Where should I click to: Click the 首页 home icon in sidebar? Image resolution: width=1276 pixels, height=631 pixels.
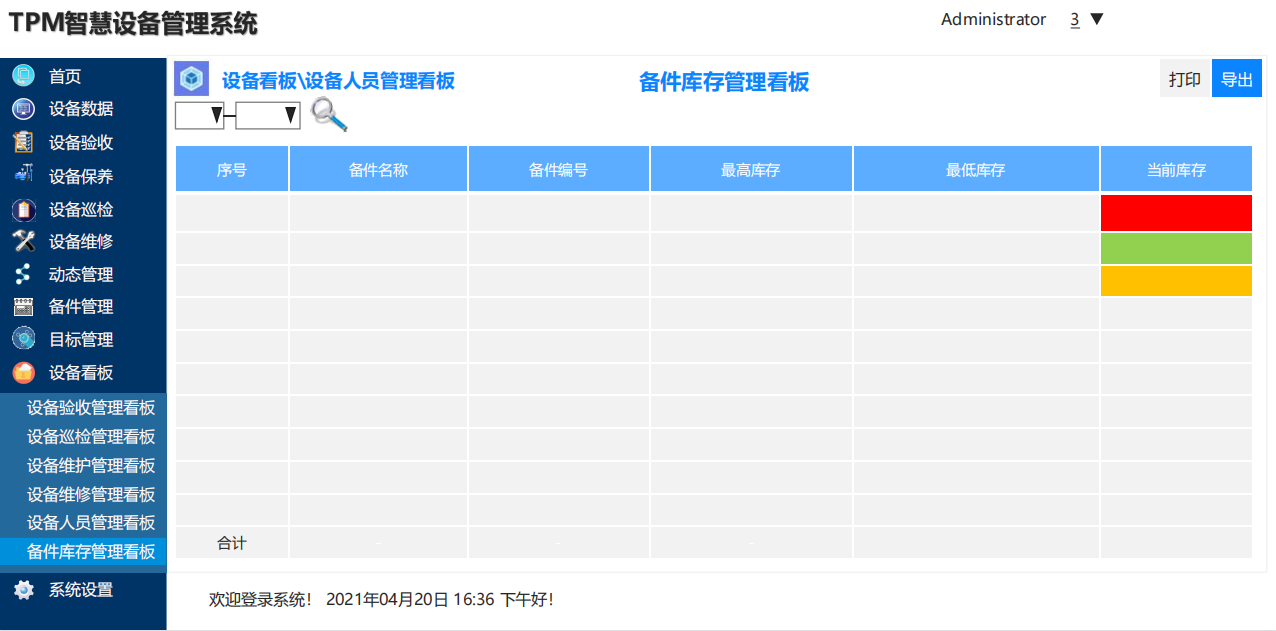coord(24,76)
